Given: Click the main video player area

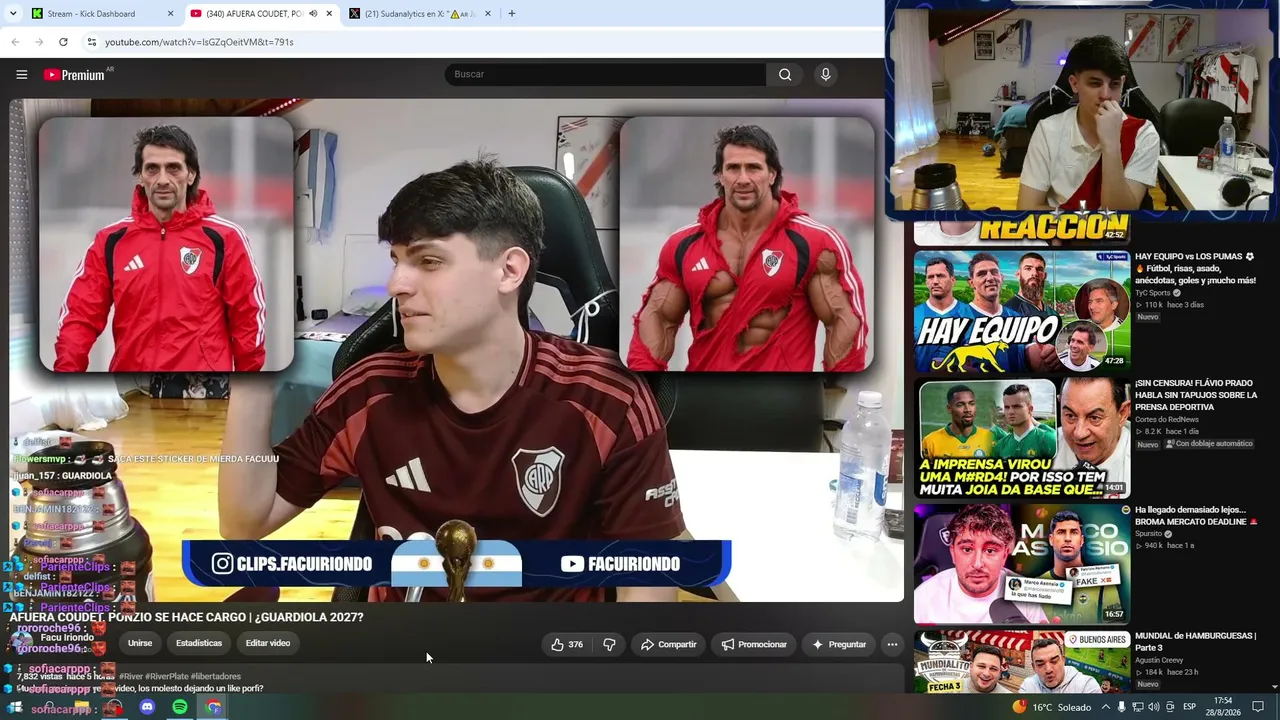Looking at the screenshot, I should [x=456, y=350].
